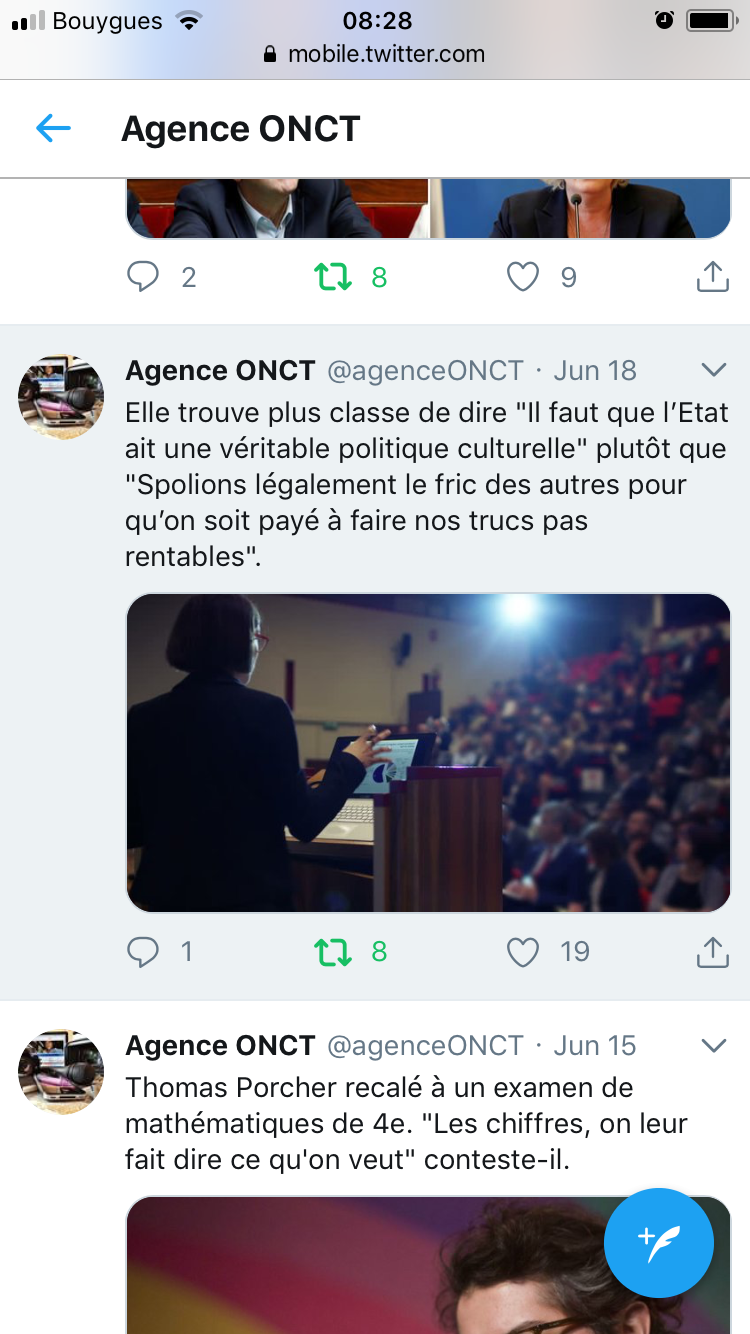Expand options chevron on the Jun 18 tweet
750x1334 pixels.
(x=714, y=370)
